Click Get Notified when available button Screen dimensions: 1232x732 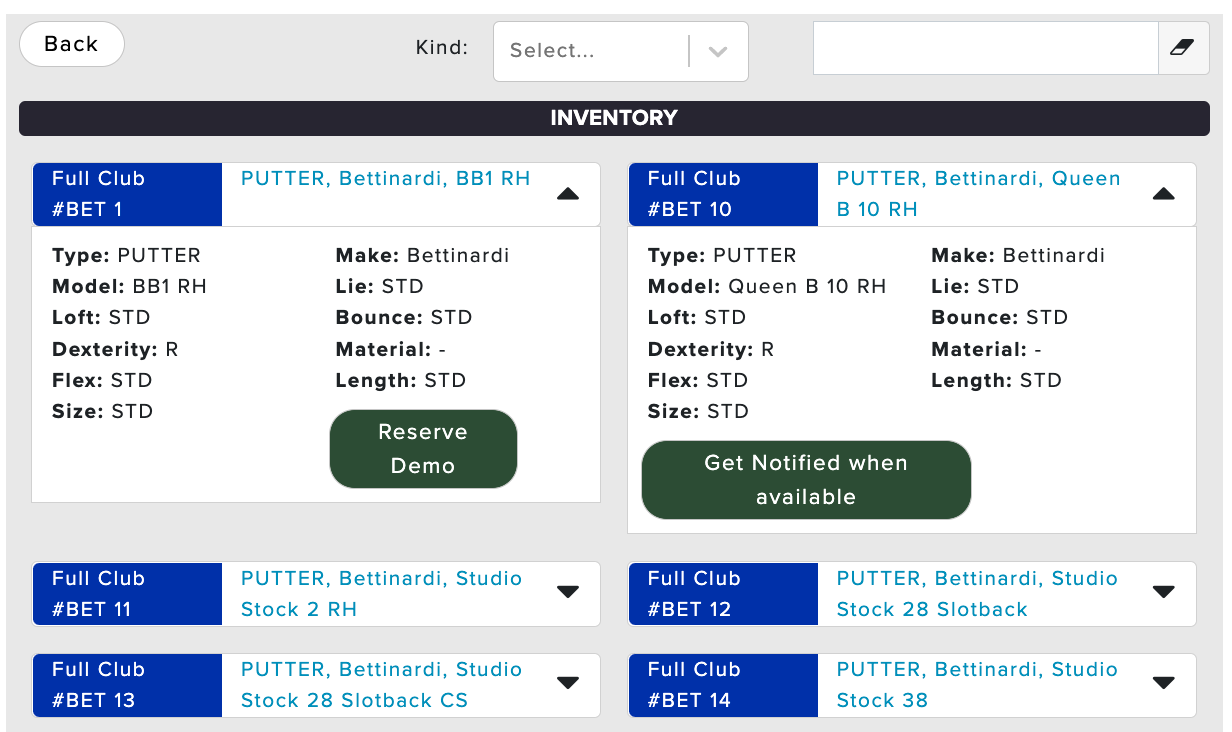pyautogui.click(x=806, y=480)
